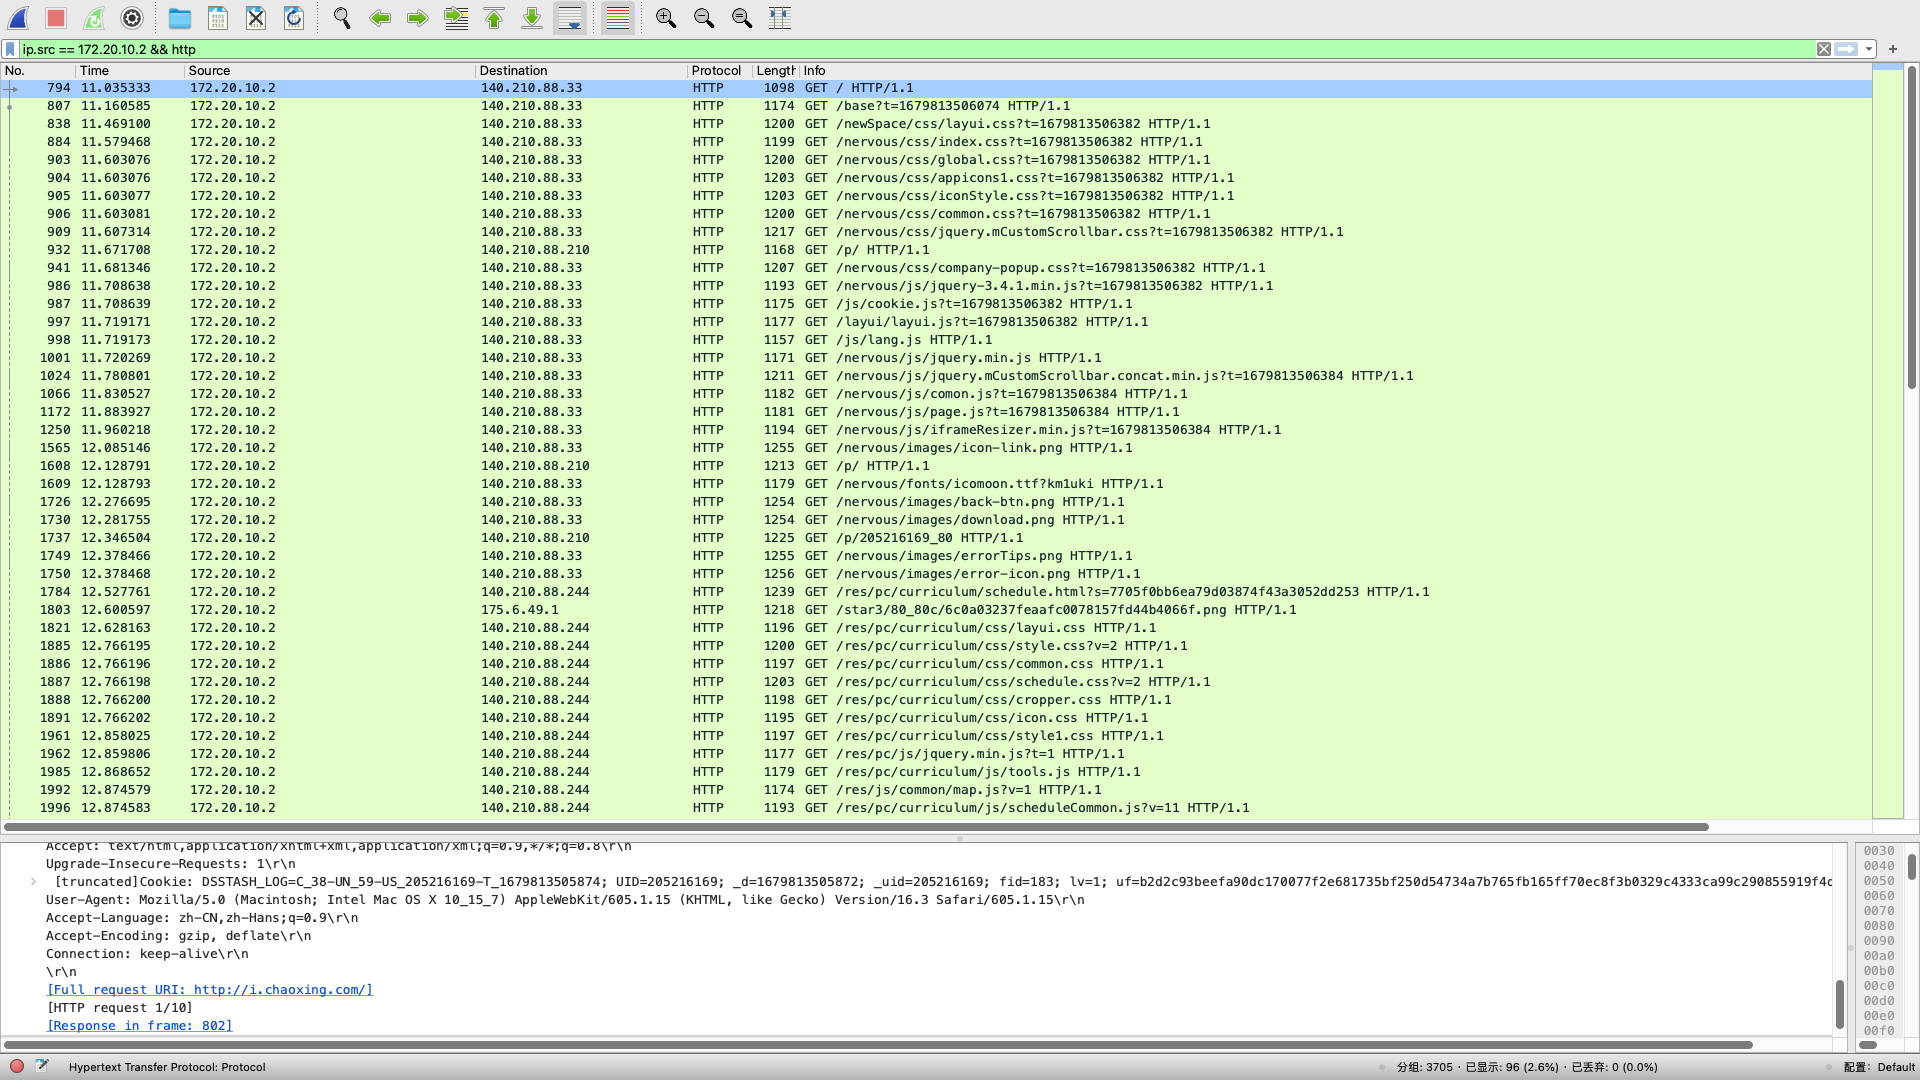
Task: Sort by Destination column header
Action: (x=581, y=71)
